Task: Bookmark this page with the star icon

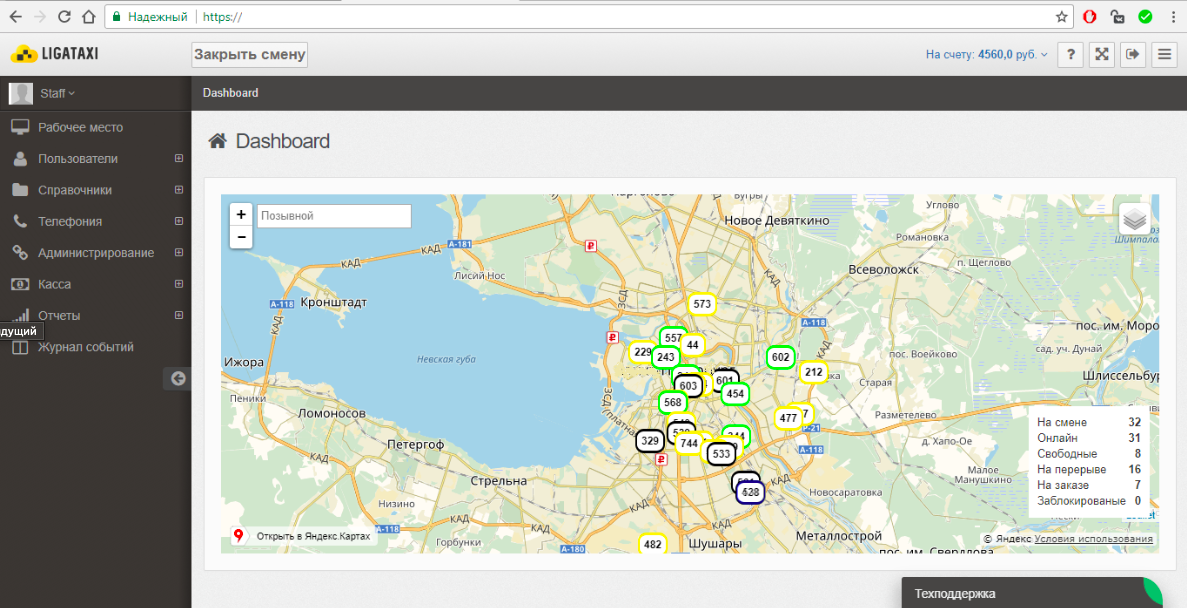Action: coord(1062,17)
